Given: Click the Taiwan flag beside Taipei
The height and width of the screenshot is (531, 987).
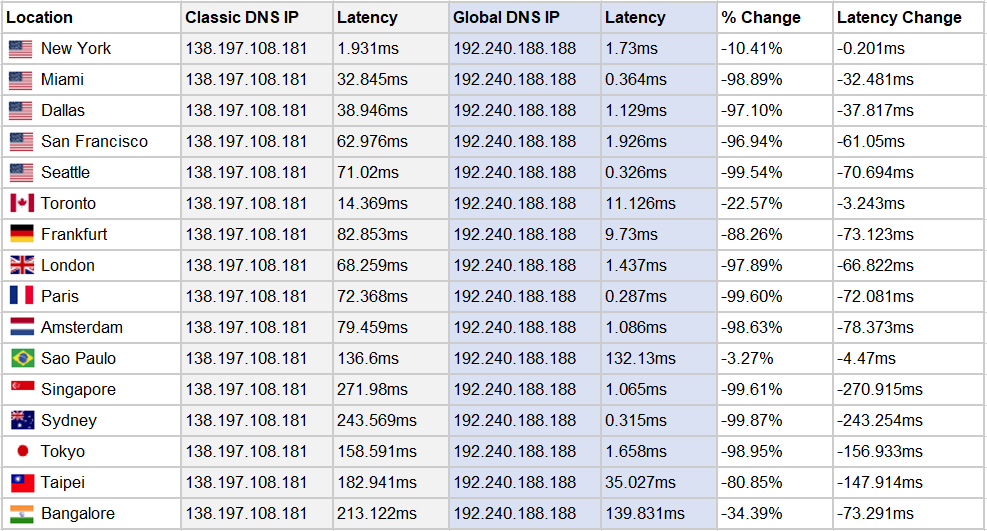Looking at the screenshot, I should tap(21, 483).
